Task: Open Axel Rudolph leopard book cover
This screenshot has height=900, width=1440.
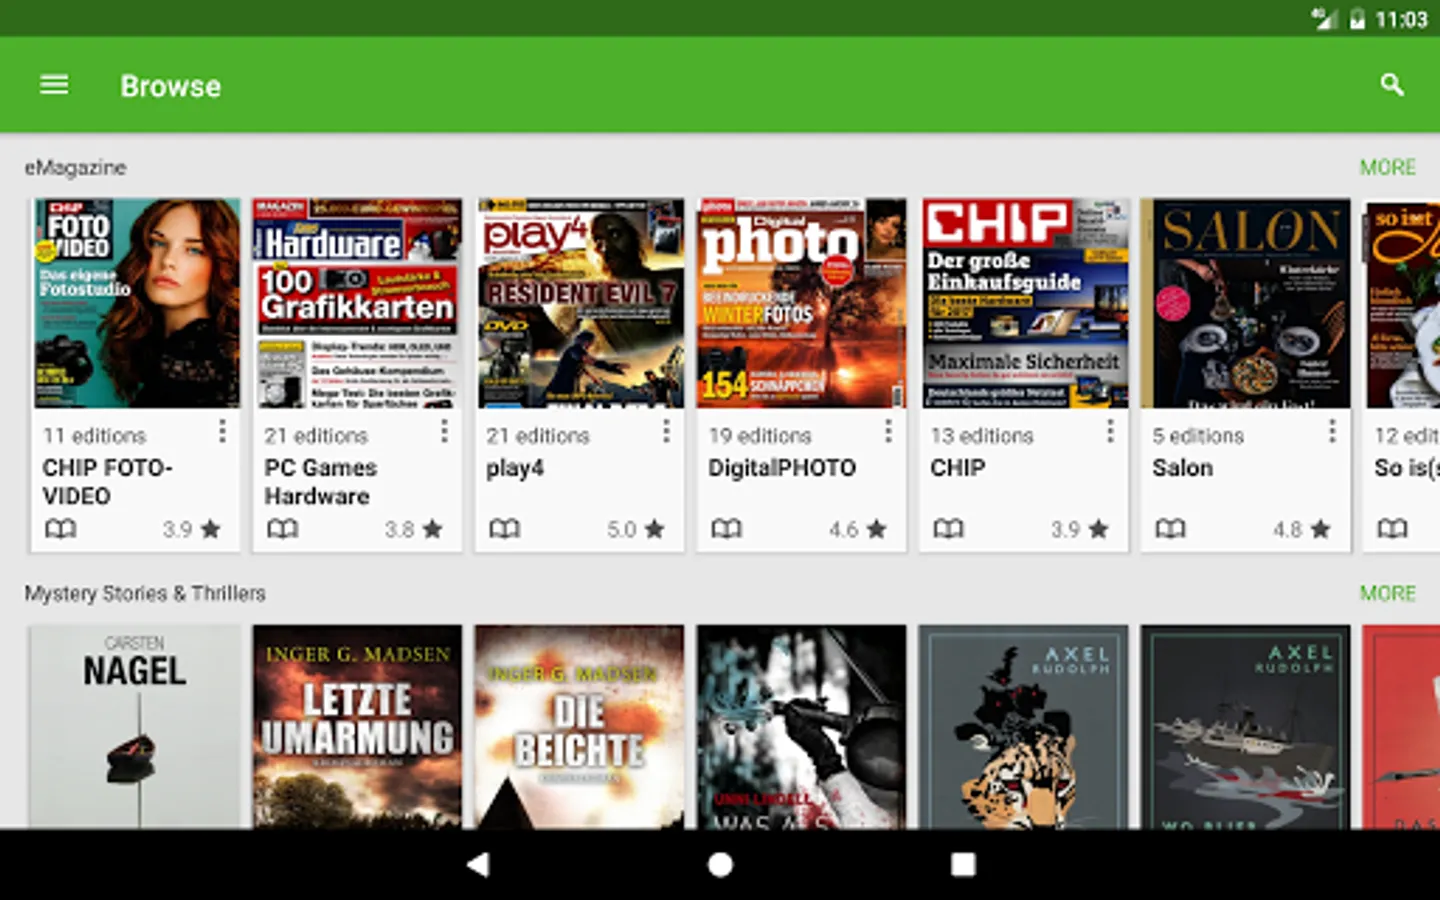Action: pos(1024,727)
